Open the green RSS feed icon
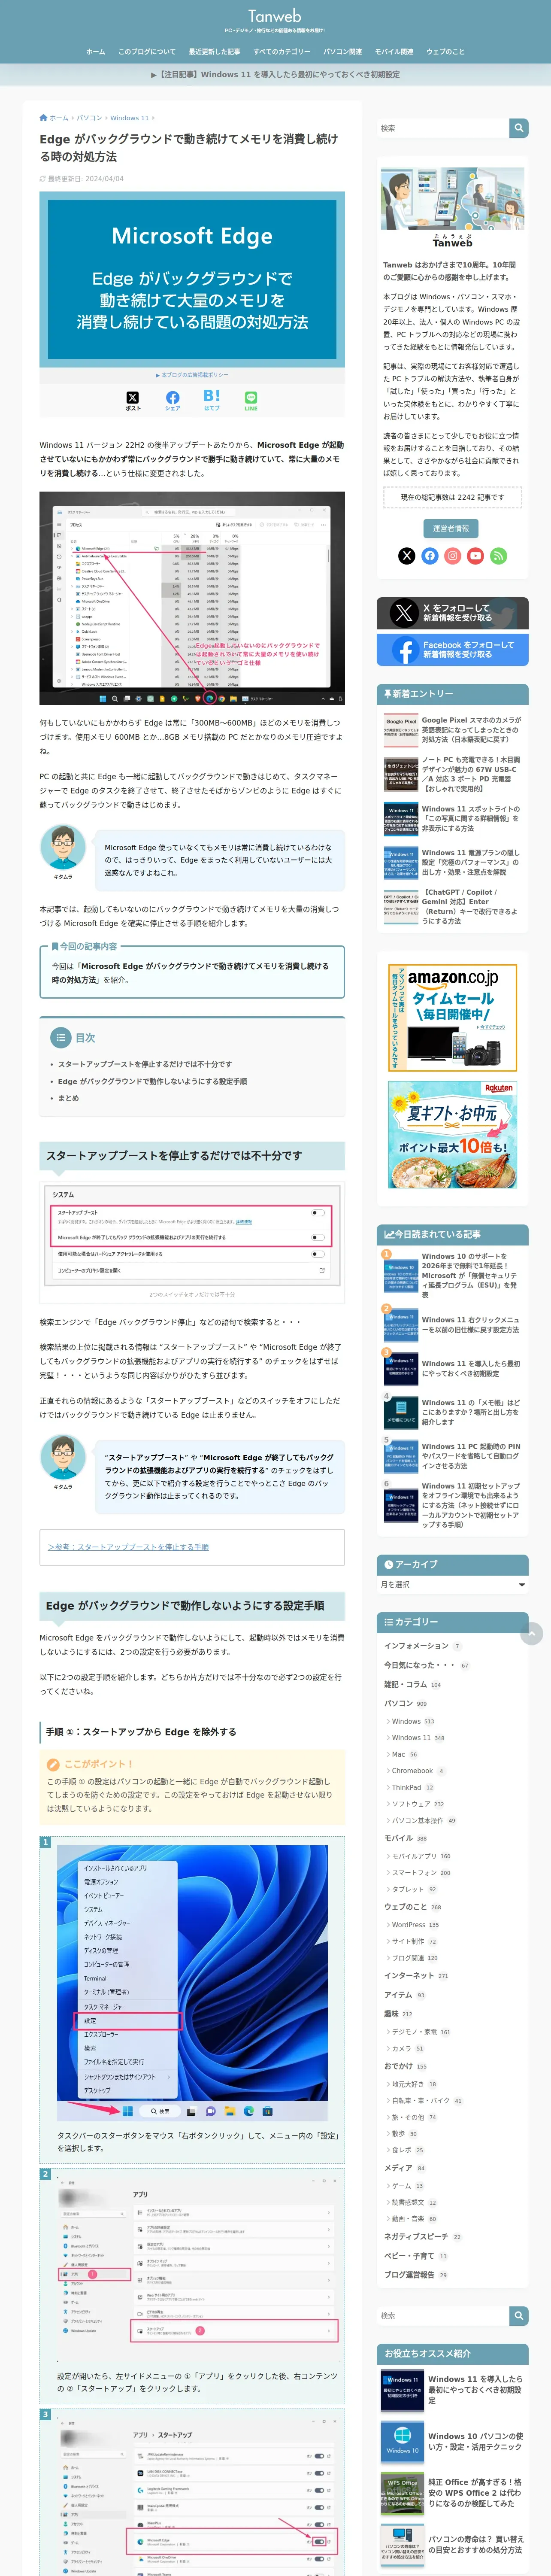The height and width of the screenshot is (2576, 551). pyautogui.click(x=498, y=556)
